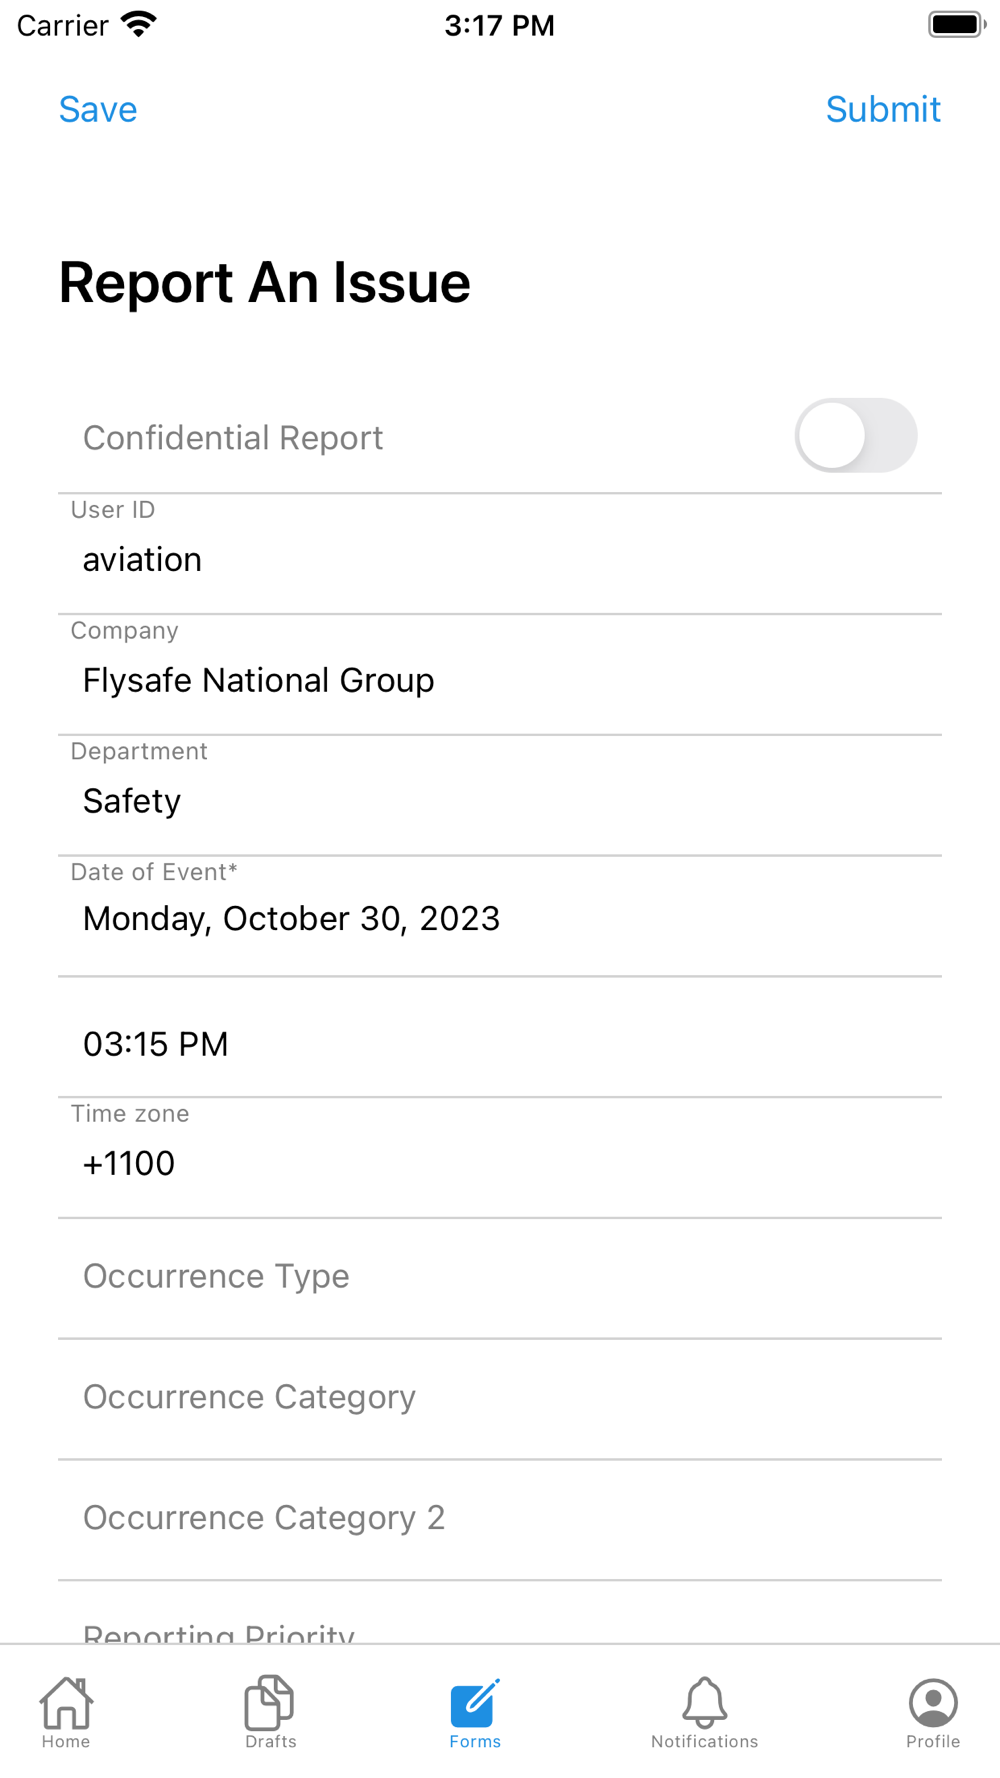The image size is (1000, 1778).
Task: Open the Reporting Priority picker
Action: 500,1630
